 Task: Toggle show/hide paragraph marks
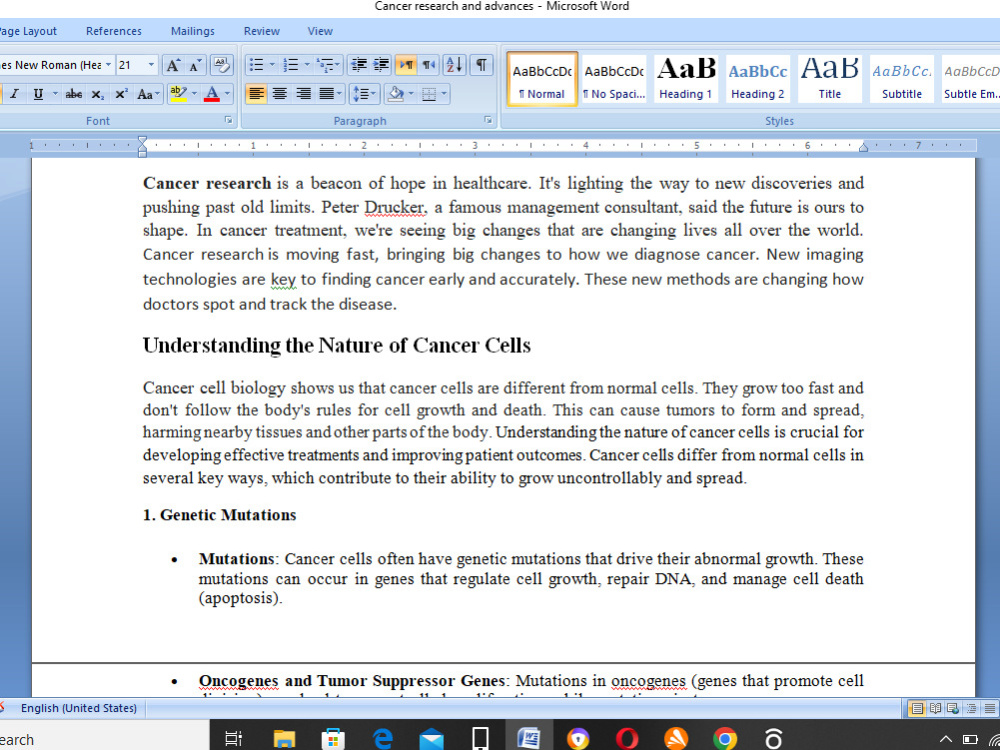tap(482, 65)
